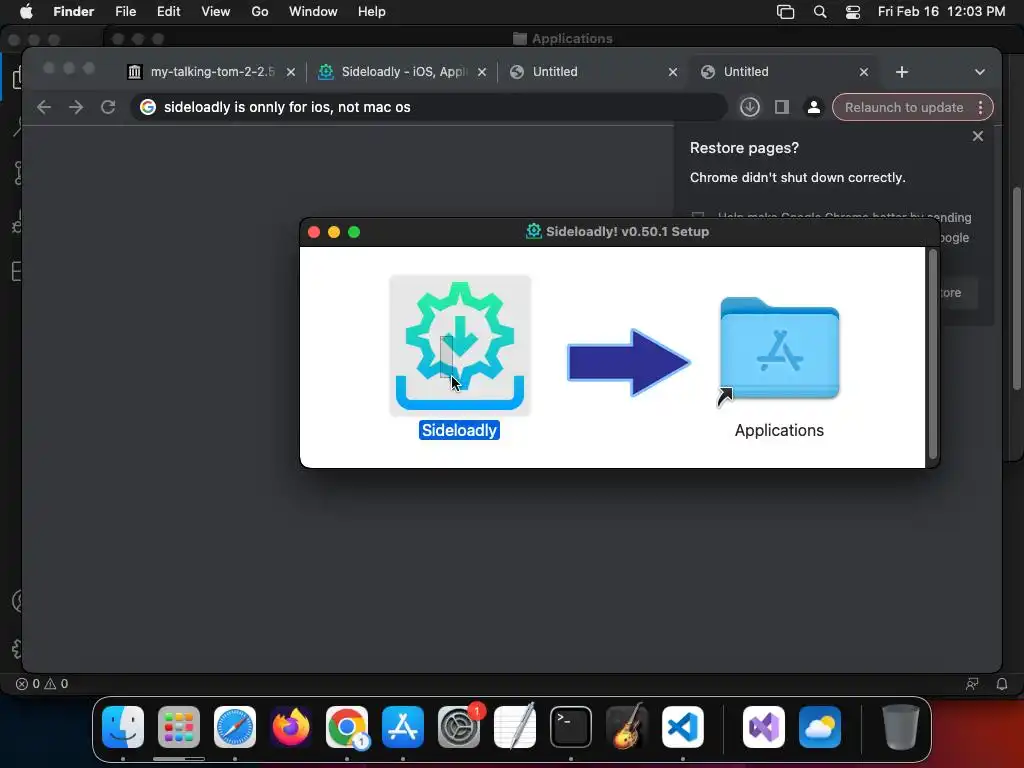Dismiss the Restore pages popup
The image size is (1024, 768).
(x=978, y=136)
